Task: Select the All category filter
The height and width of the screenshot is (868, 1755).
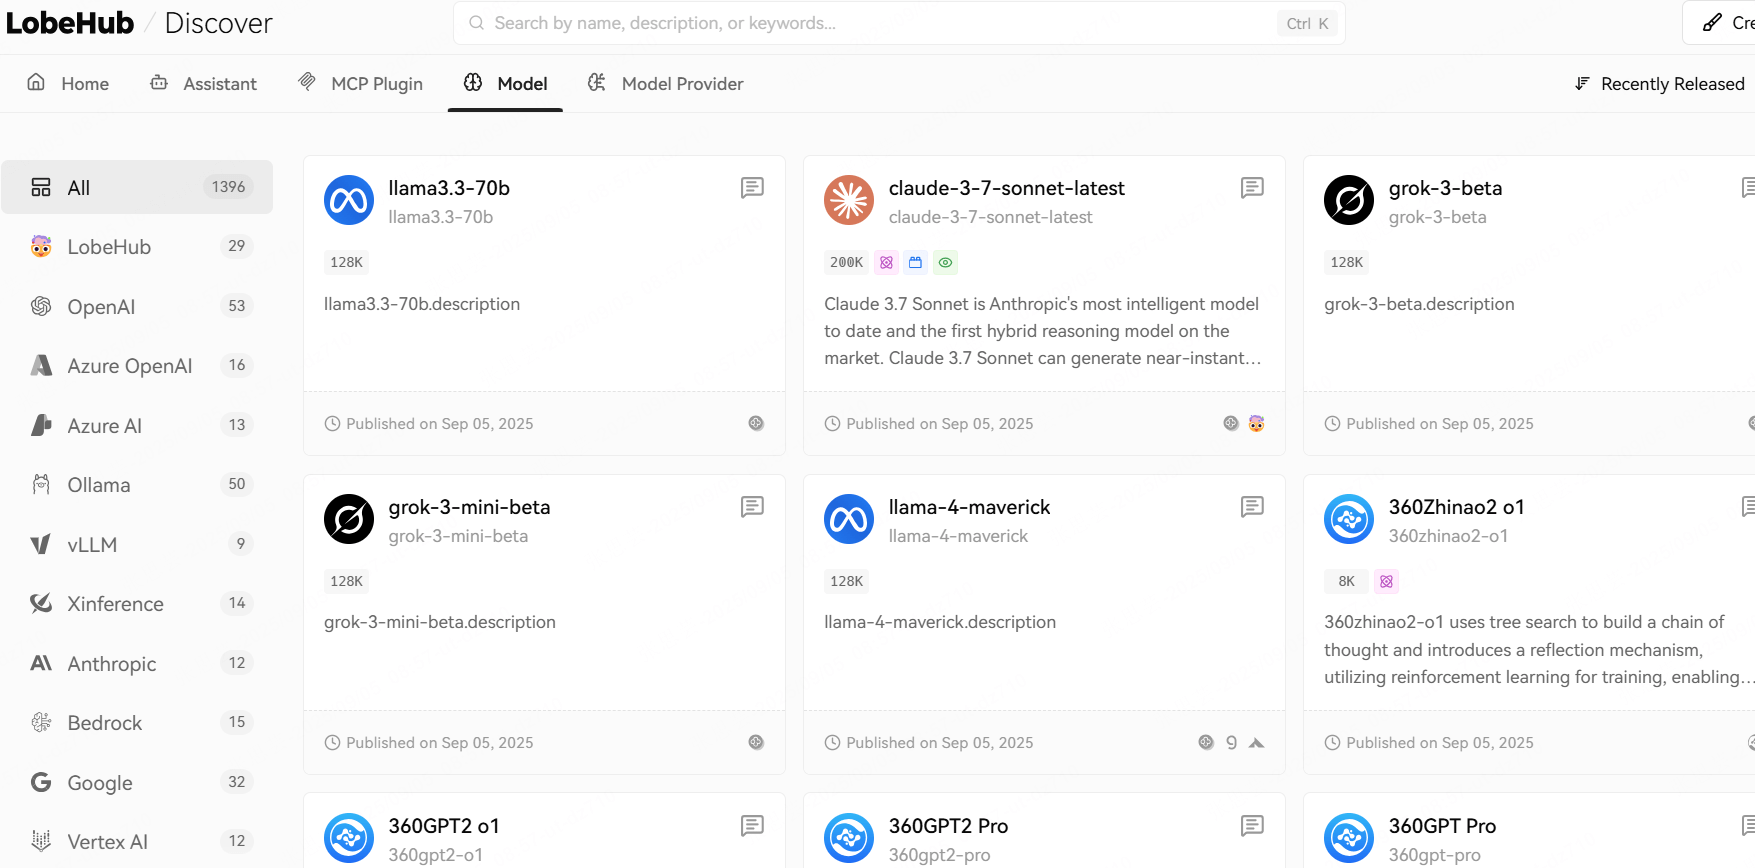Action: point(137,187)
